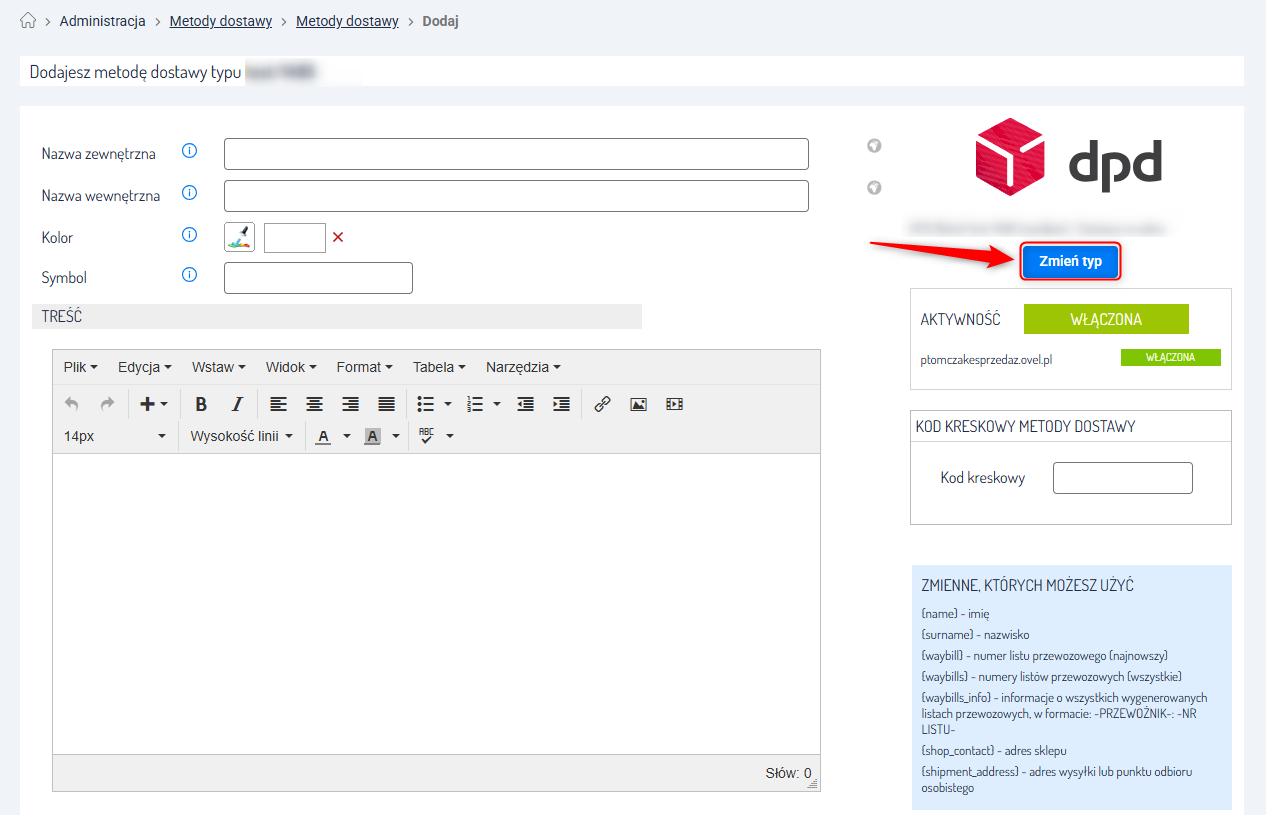Expand the Wysokość linii dropdown
This screenshot has width=1266, height=815.
click(x=241, y=436)
